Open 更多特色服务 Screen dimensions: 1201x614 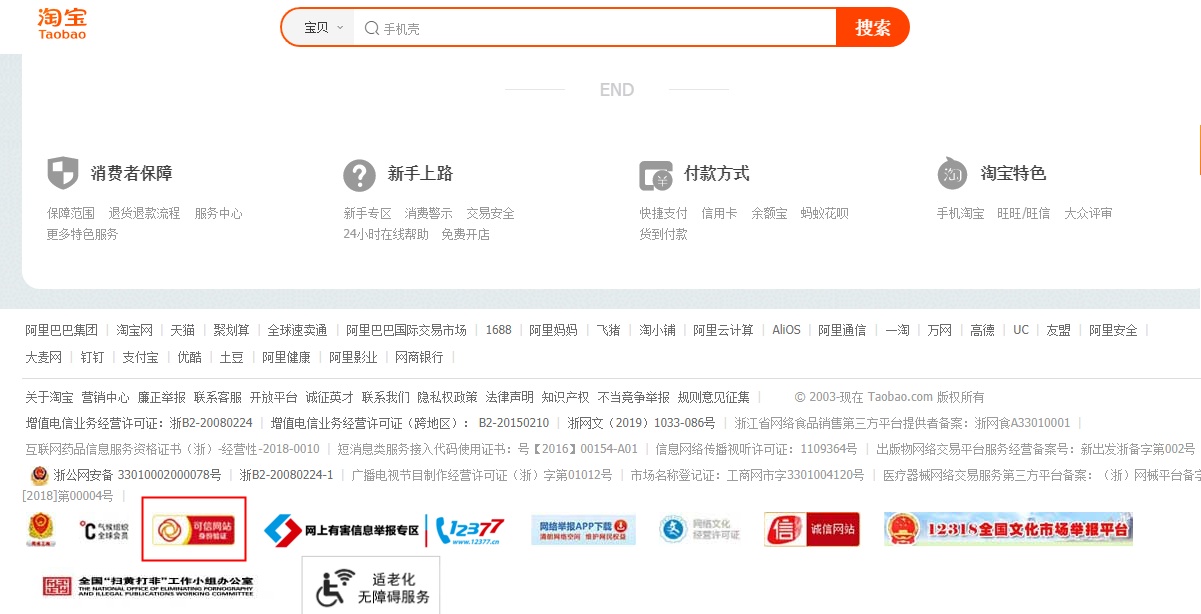coord(83,234)
